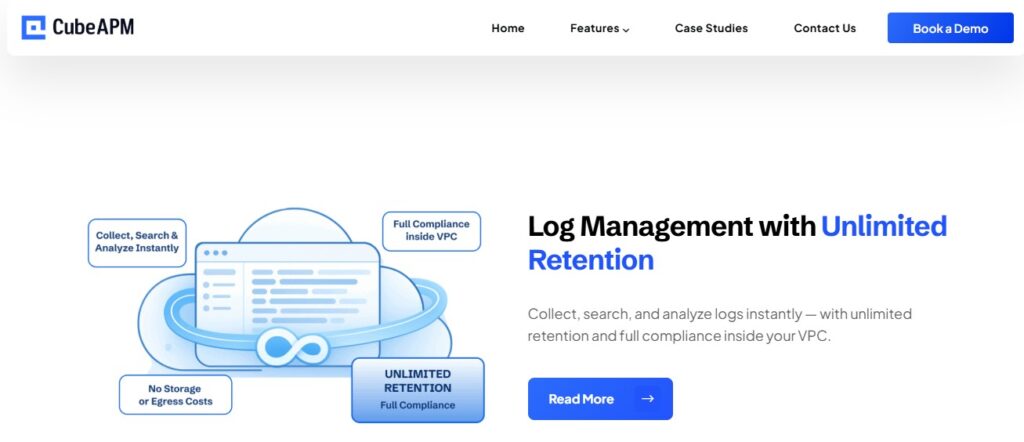Viewport: 1024px width, 442px height.
Task: Click the three window dots in log illustration
Action: [x=215, y=253]
